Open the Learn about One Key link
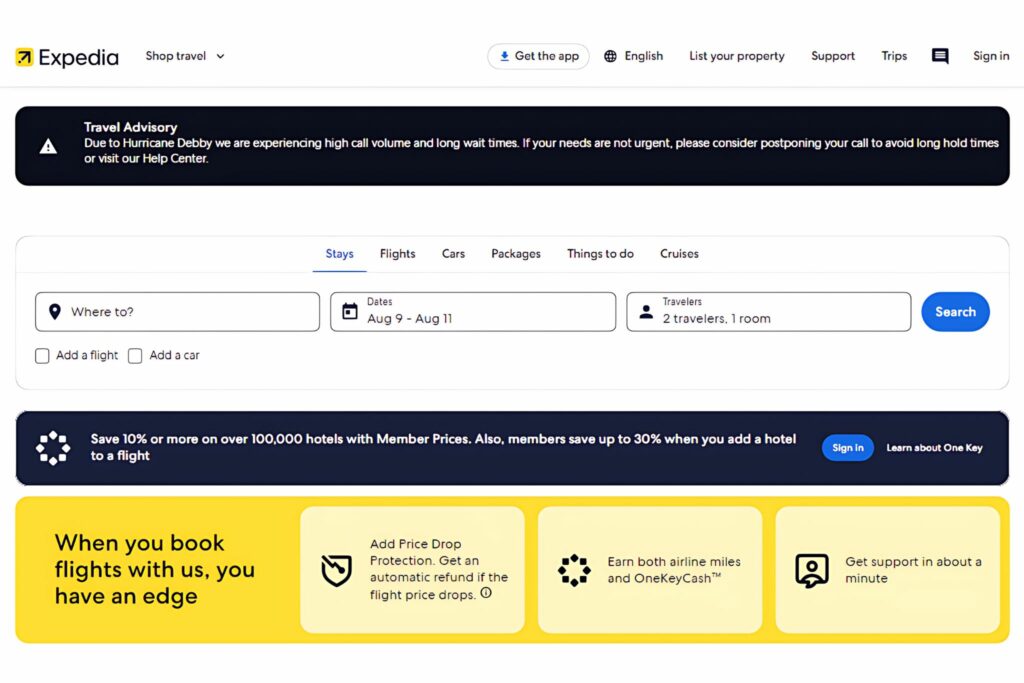 click(x=934, y=447)
